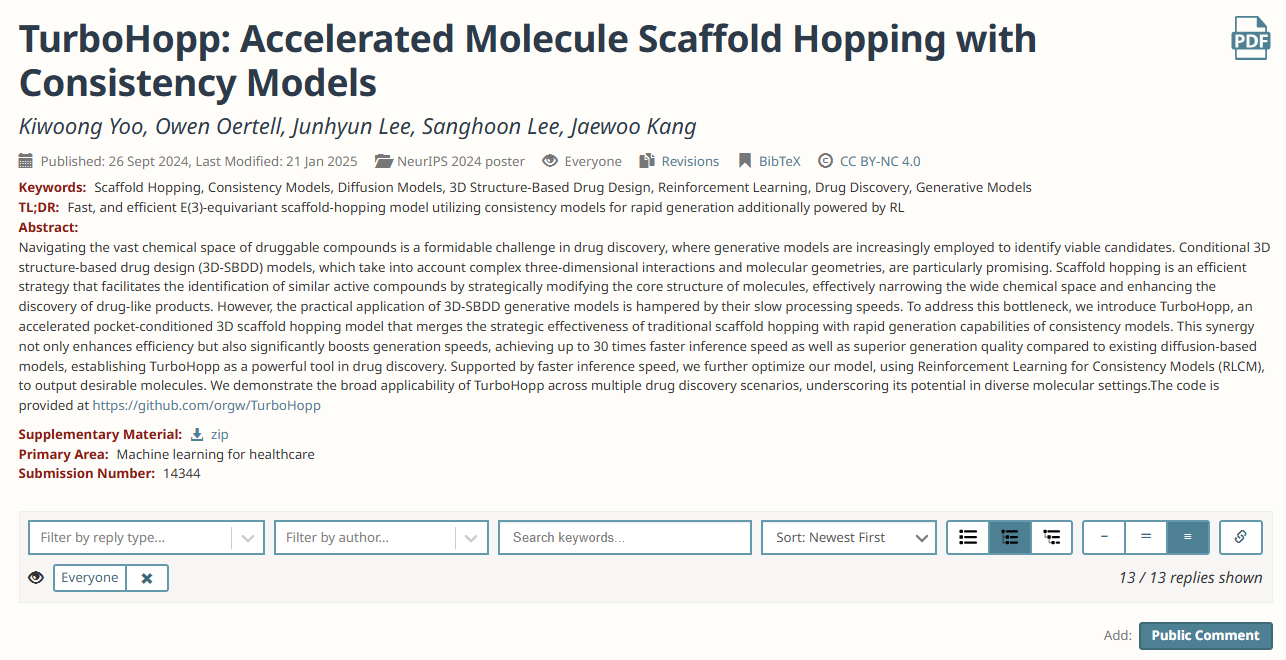Collapse replies with the minus button
This screenshot has width=1286, height=660.
[x=1104, y=537]
